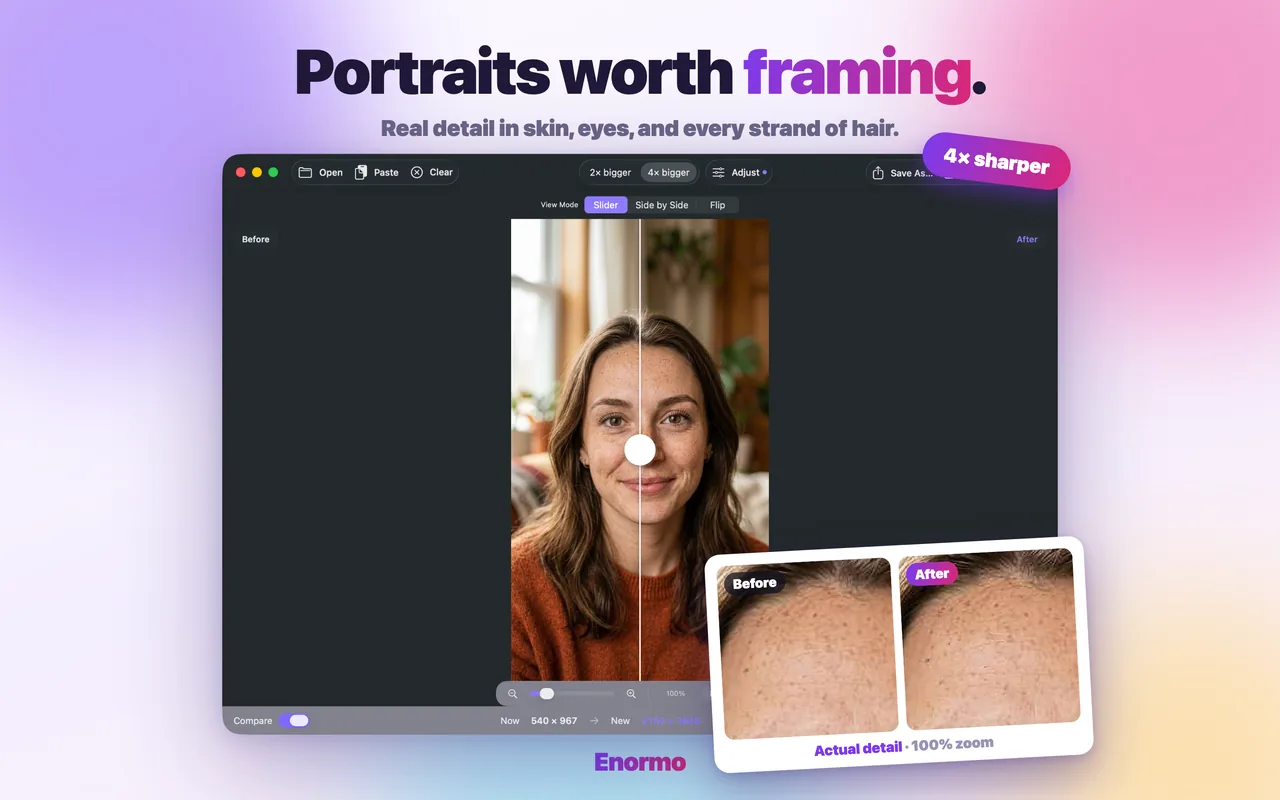Click the round before/after divider handle
The height and width of the screenshot is (800, 1280).
(x=640, y=450)
